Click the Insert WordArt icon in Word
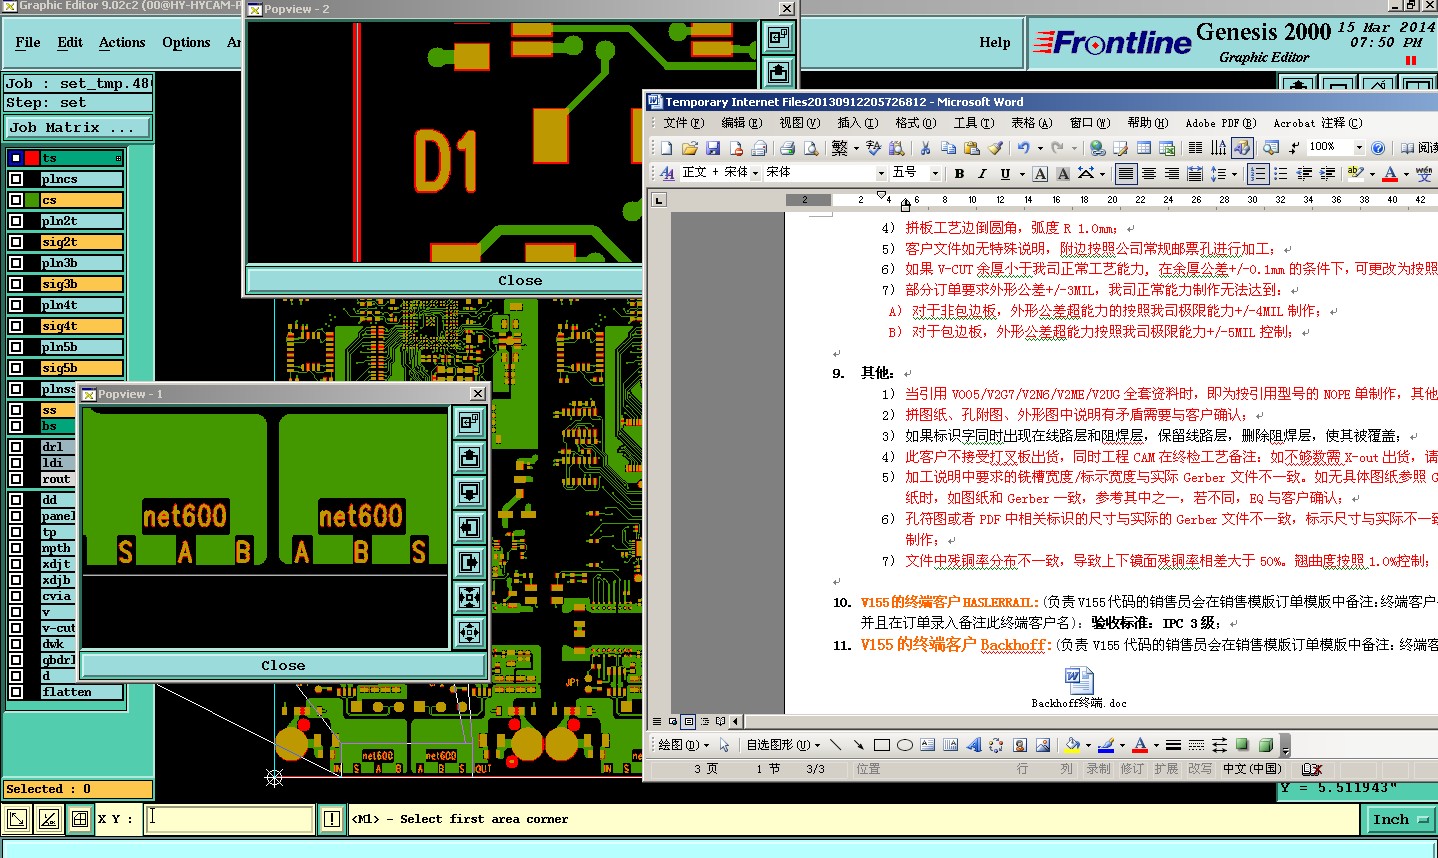 974,745
